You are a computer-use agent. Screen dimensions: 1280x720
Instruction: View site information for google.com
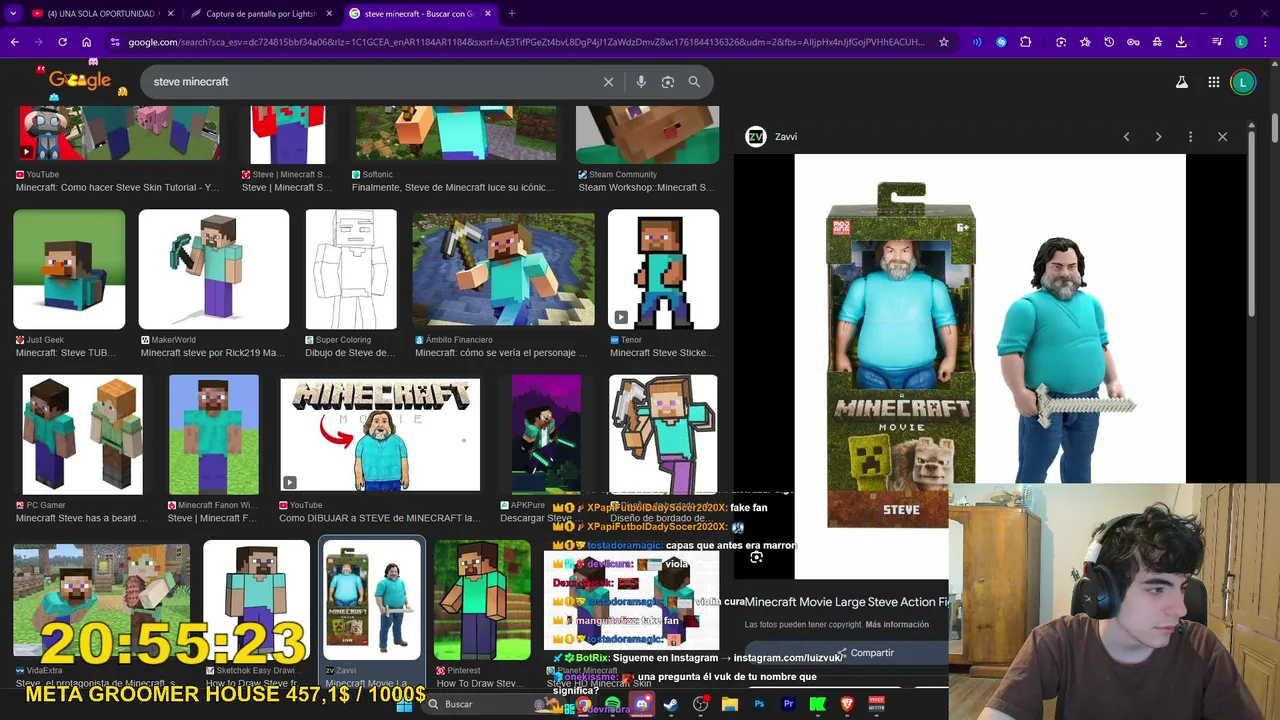pyautogui.click(x=116, y=42)
